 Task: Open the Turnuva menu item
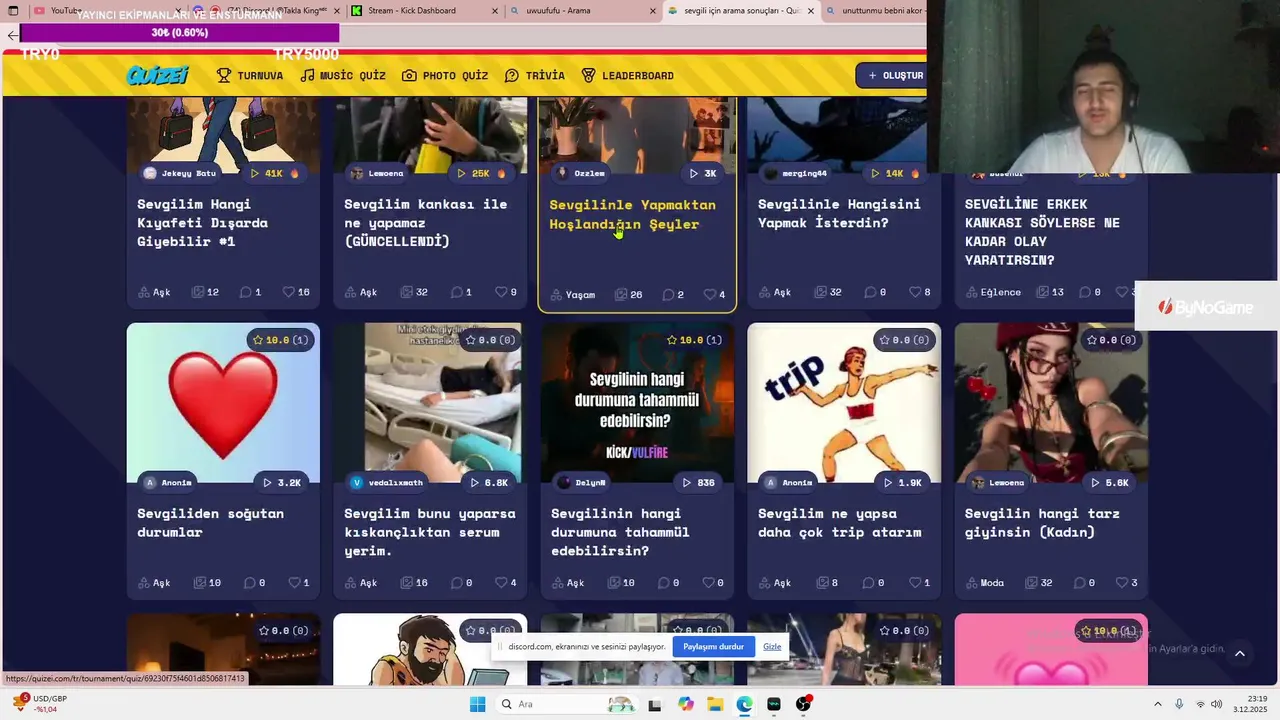point(250,75)
